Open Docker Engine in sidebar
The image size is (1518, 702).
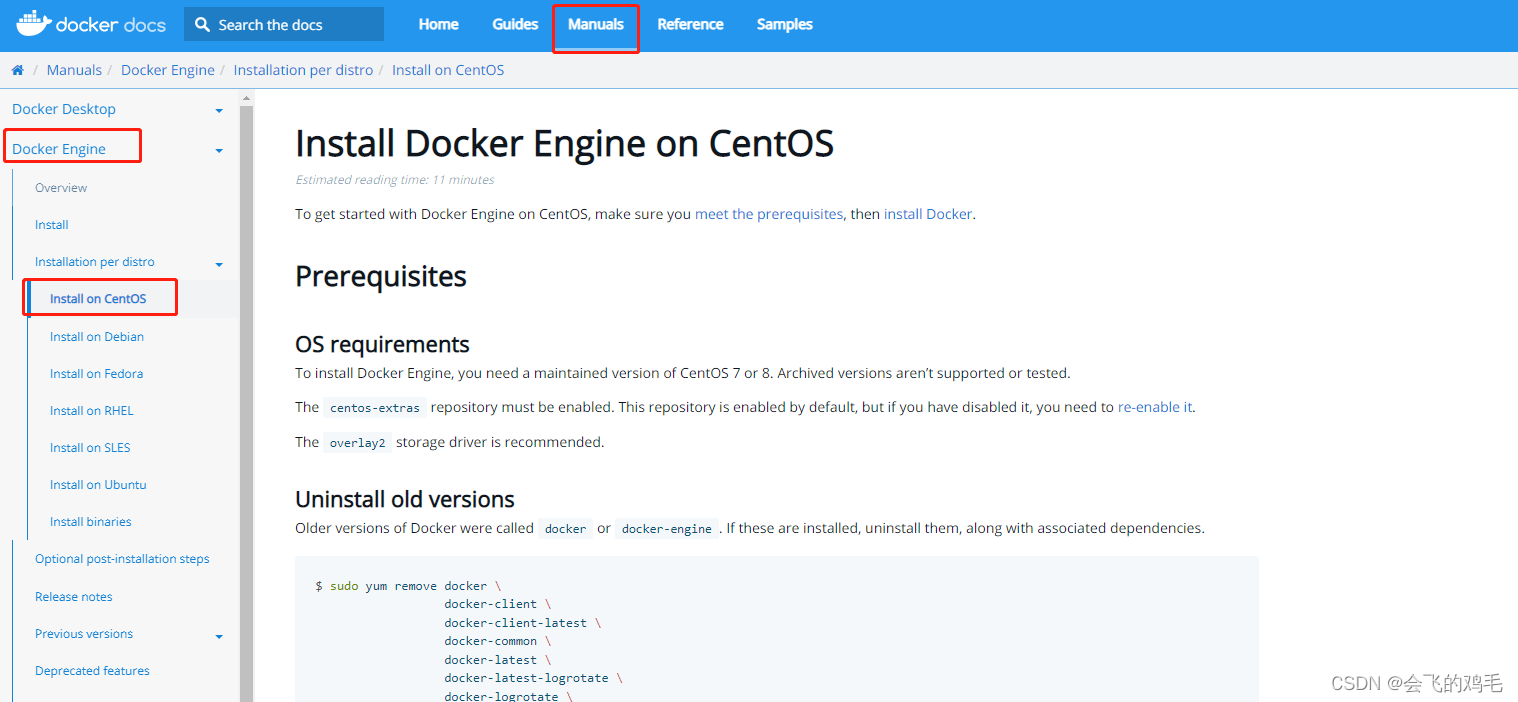tap(59, 149)
